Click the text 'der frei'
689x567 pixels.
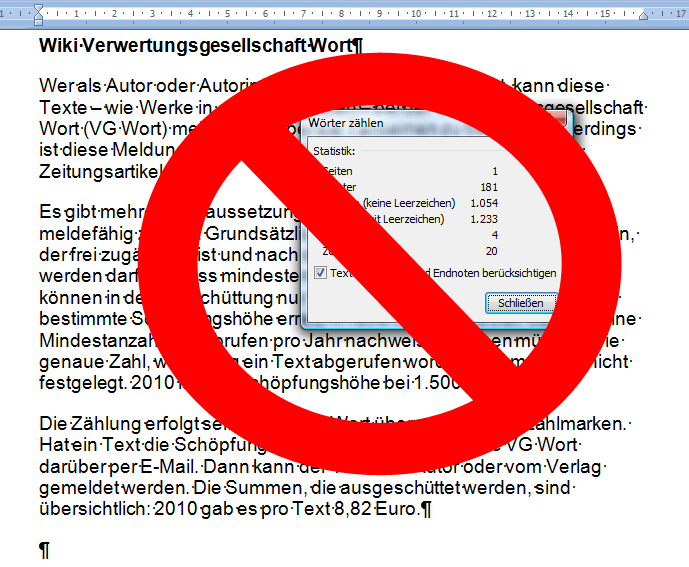point(67,255)
